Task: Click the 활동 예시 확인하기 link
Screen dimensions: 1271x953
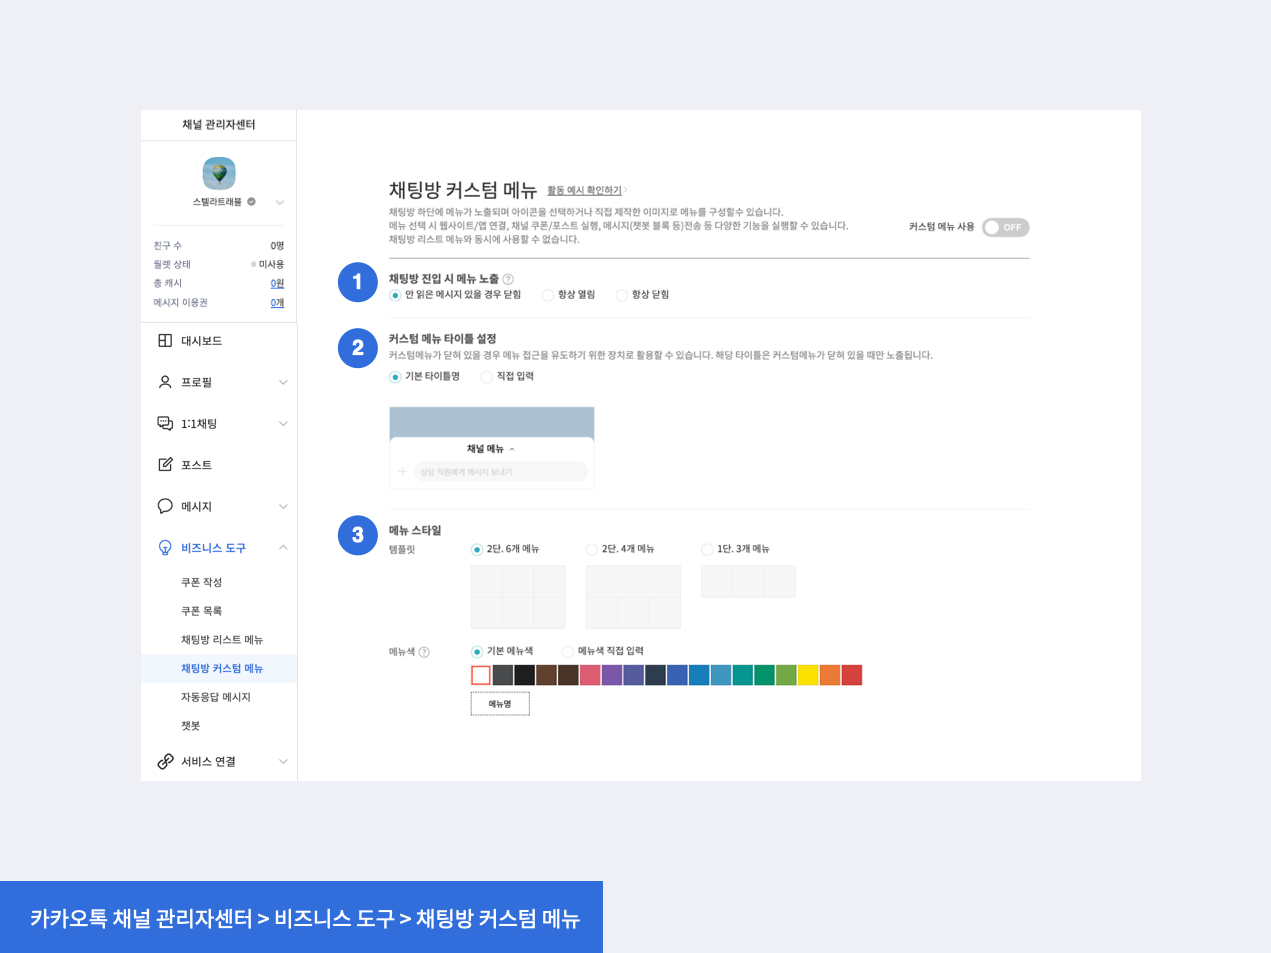Action: pyautogui.click(x=585, y=191)
